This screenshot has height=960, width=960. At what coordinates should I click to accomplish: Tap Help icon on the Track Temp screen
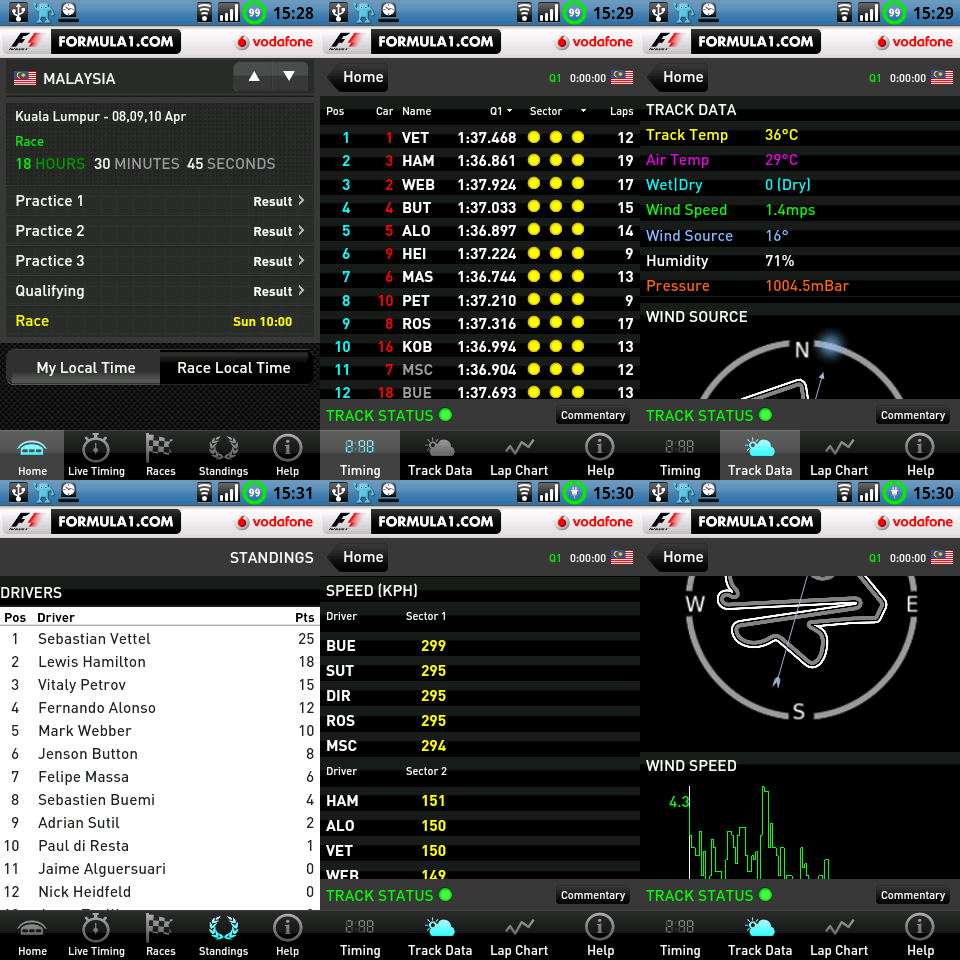[x=920, y=454]
